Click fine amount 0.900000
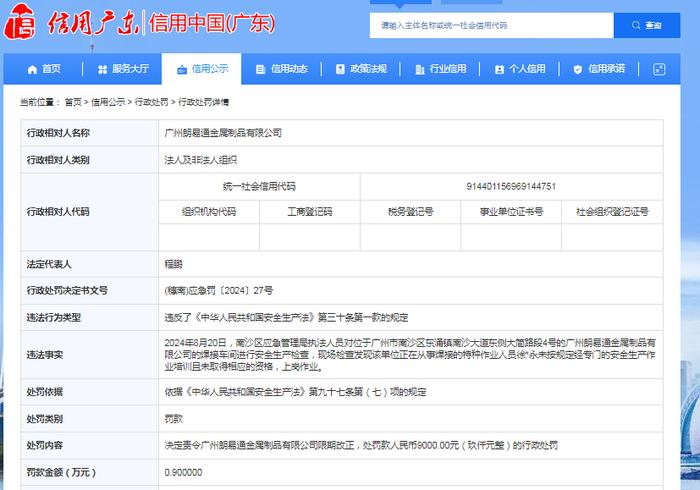 click(x=183, y=472)
